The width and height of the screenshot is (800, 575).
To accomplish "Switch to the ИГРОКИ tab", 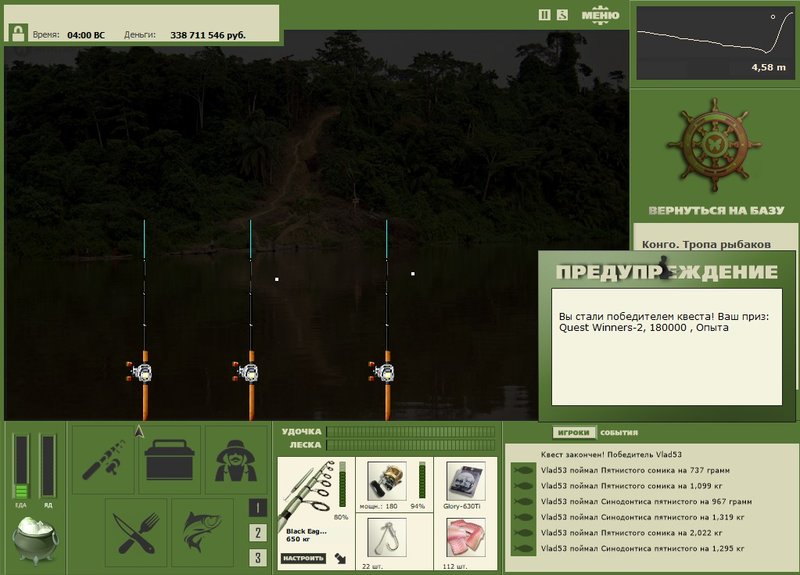I will click(573, 433).
